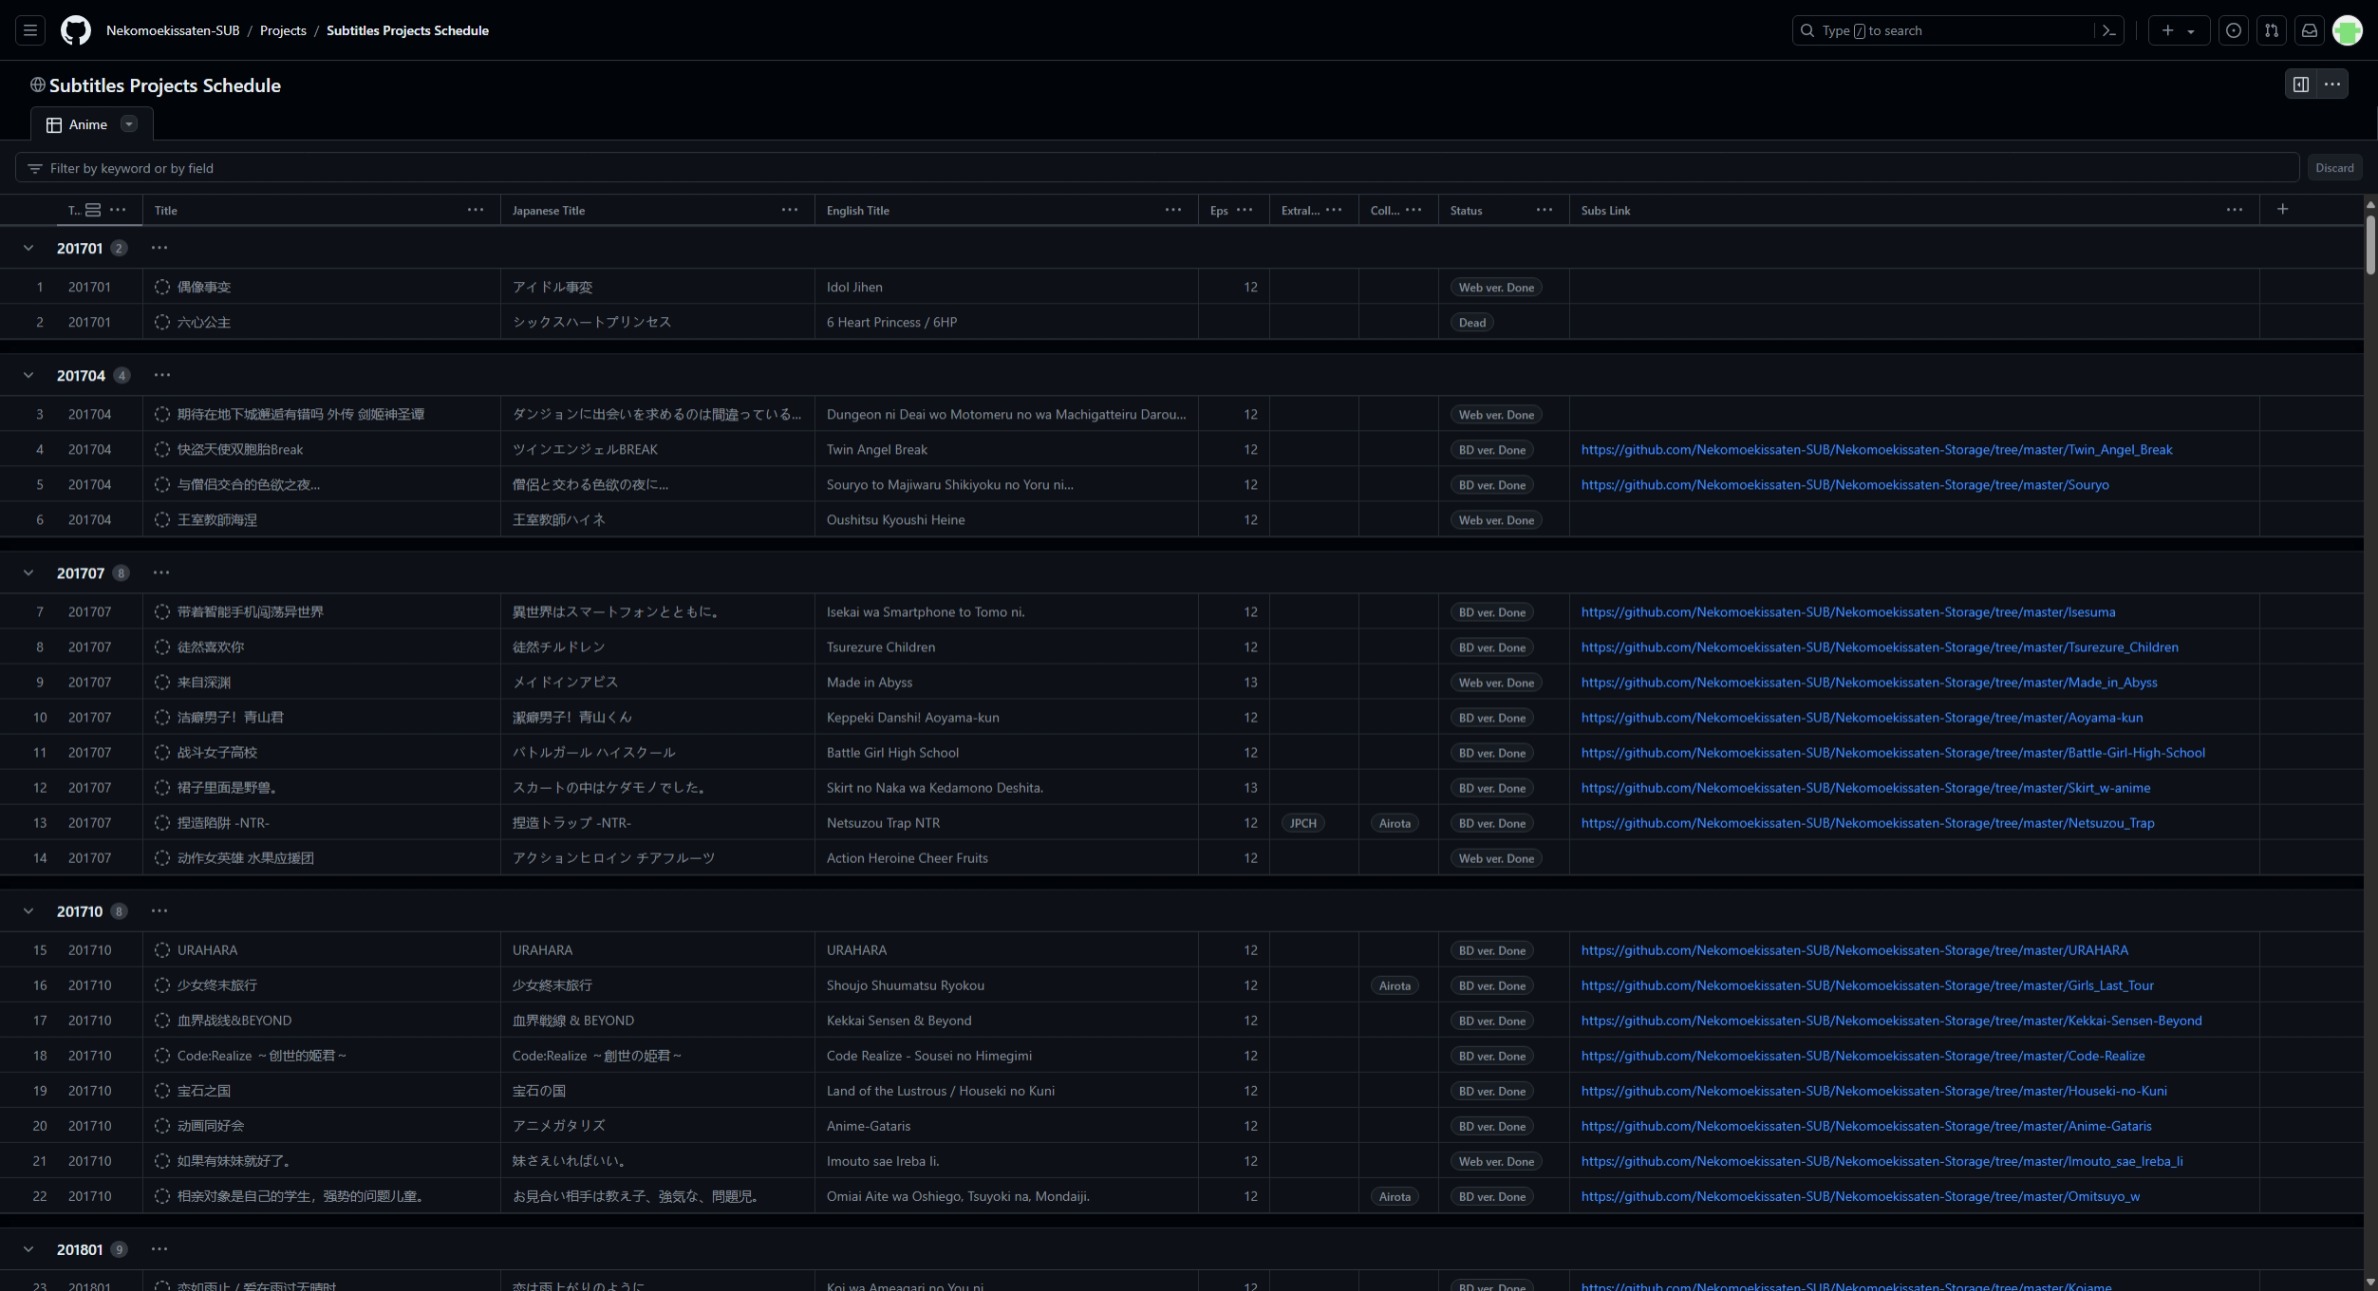Select the Battle Girl High School title cell
Viewport: 2378px width, 1291px height.
pos(321,753)
